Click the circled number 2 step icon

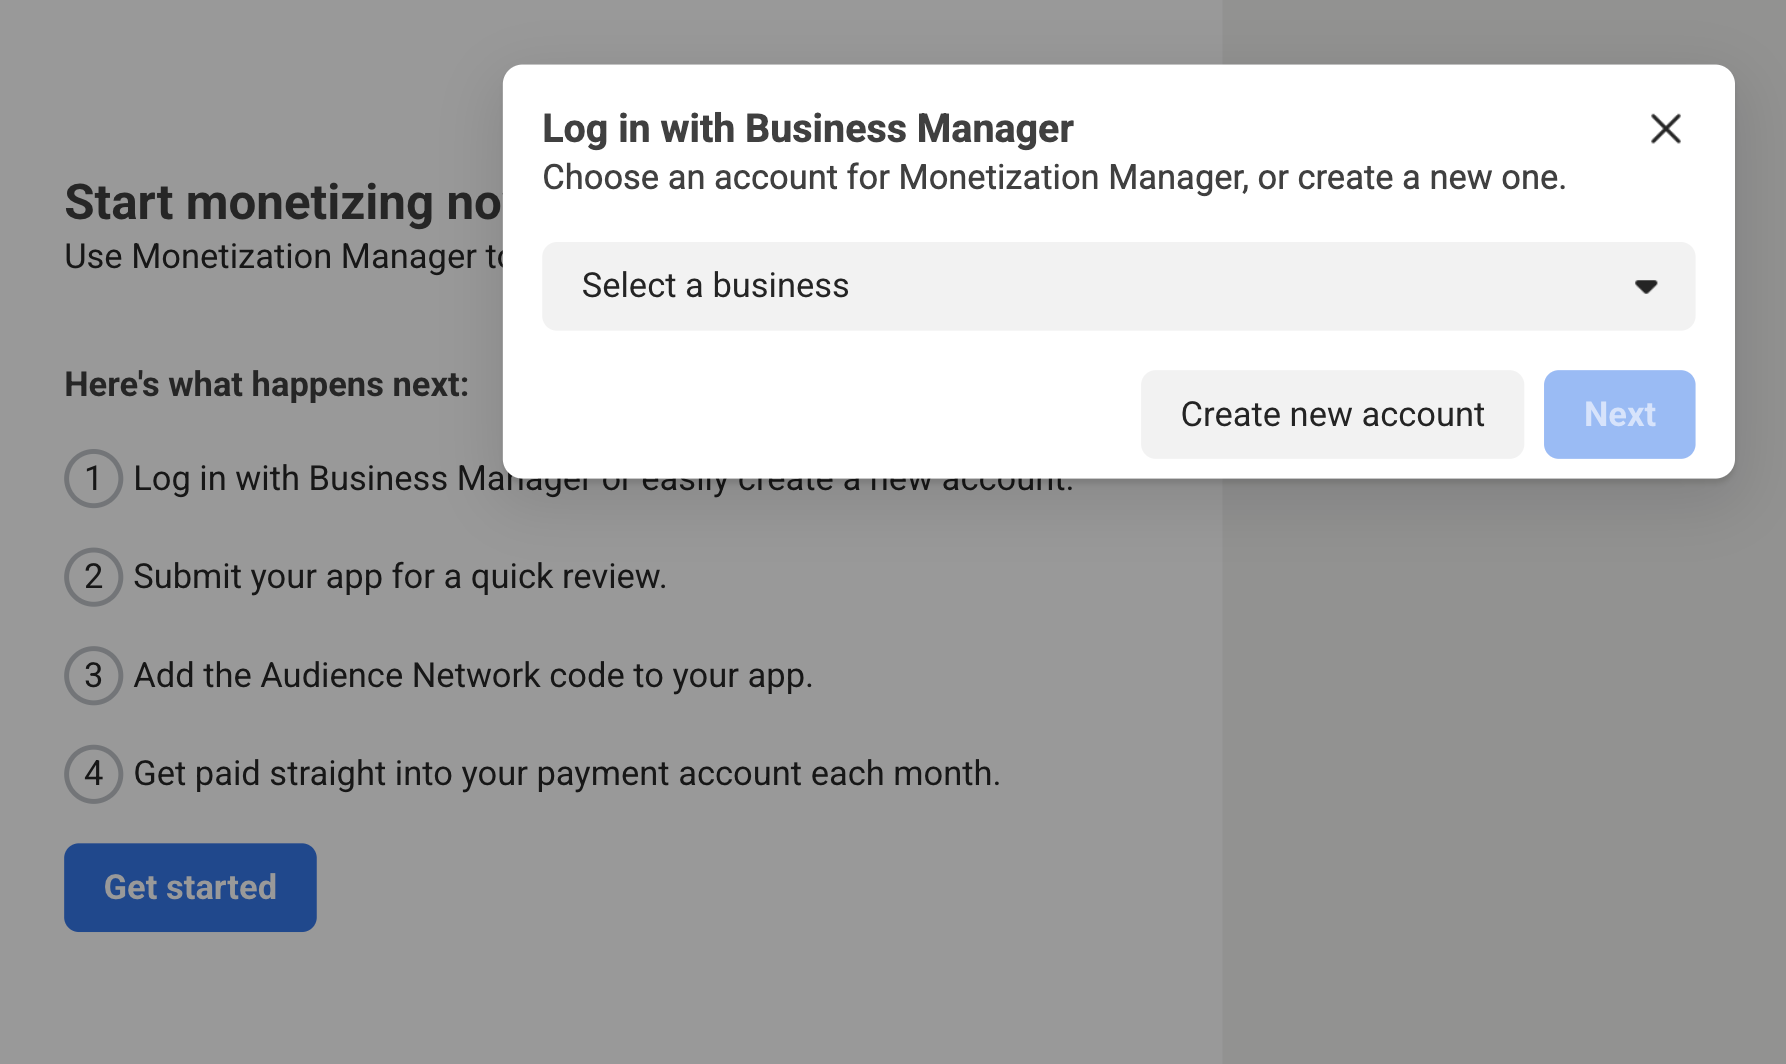tap(93, 577)
